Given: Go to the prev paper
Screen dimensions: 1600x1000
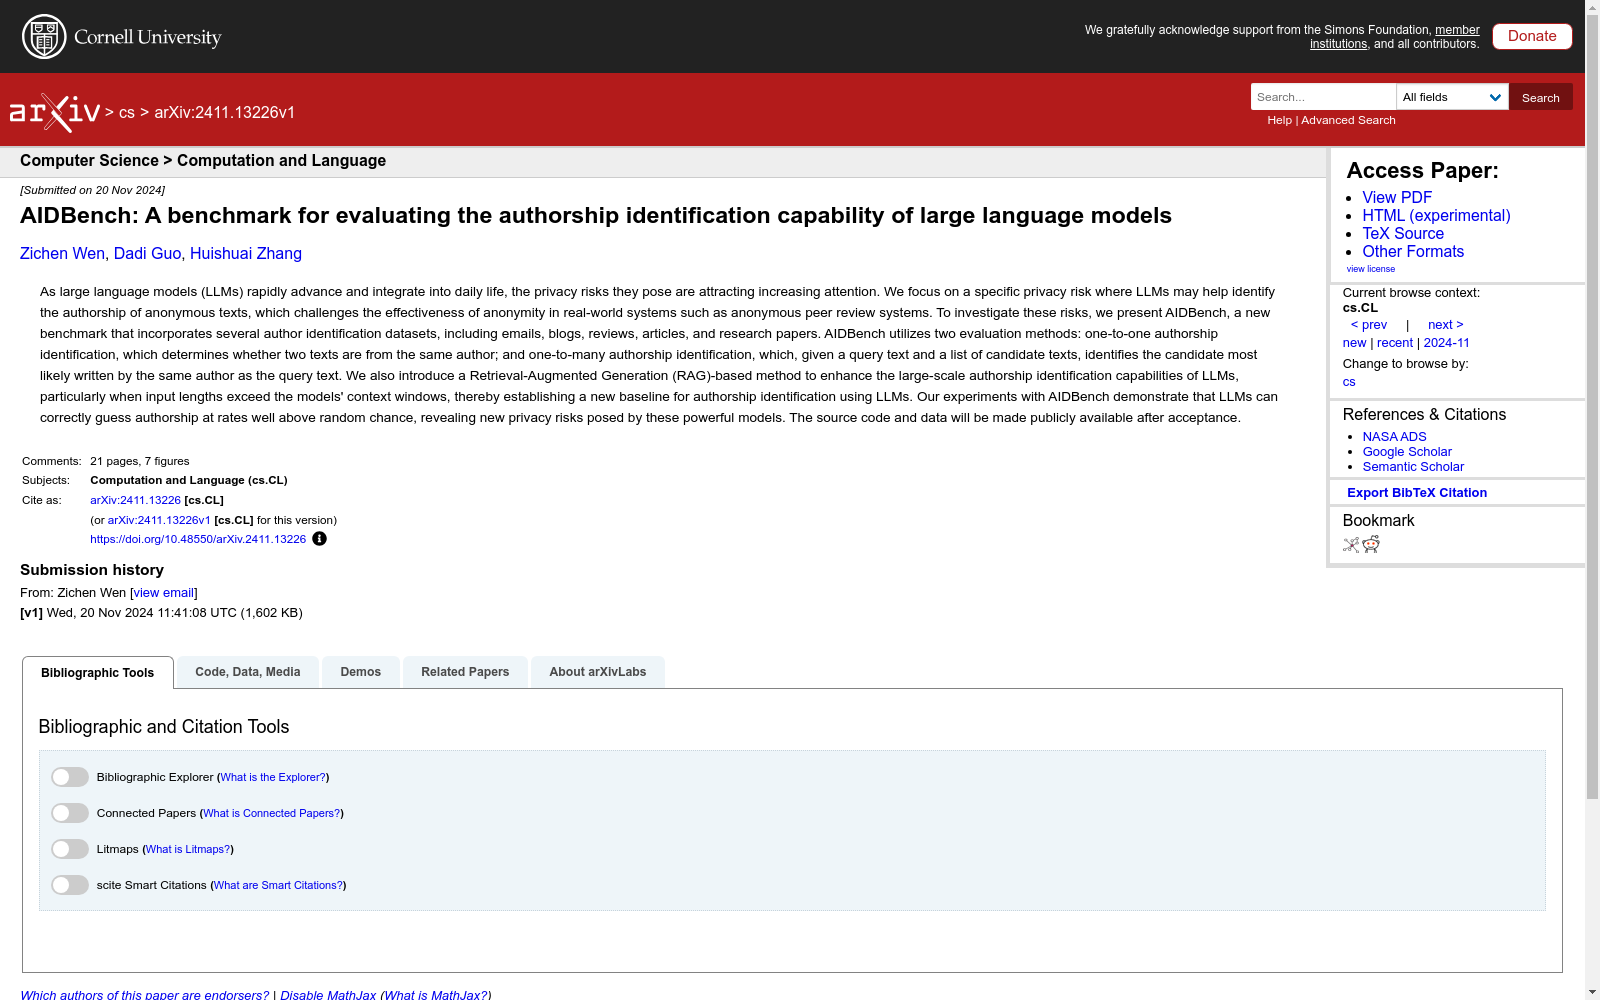Looking at the screenshot, I should tap(1369, 325).
